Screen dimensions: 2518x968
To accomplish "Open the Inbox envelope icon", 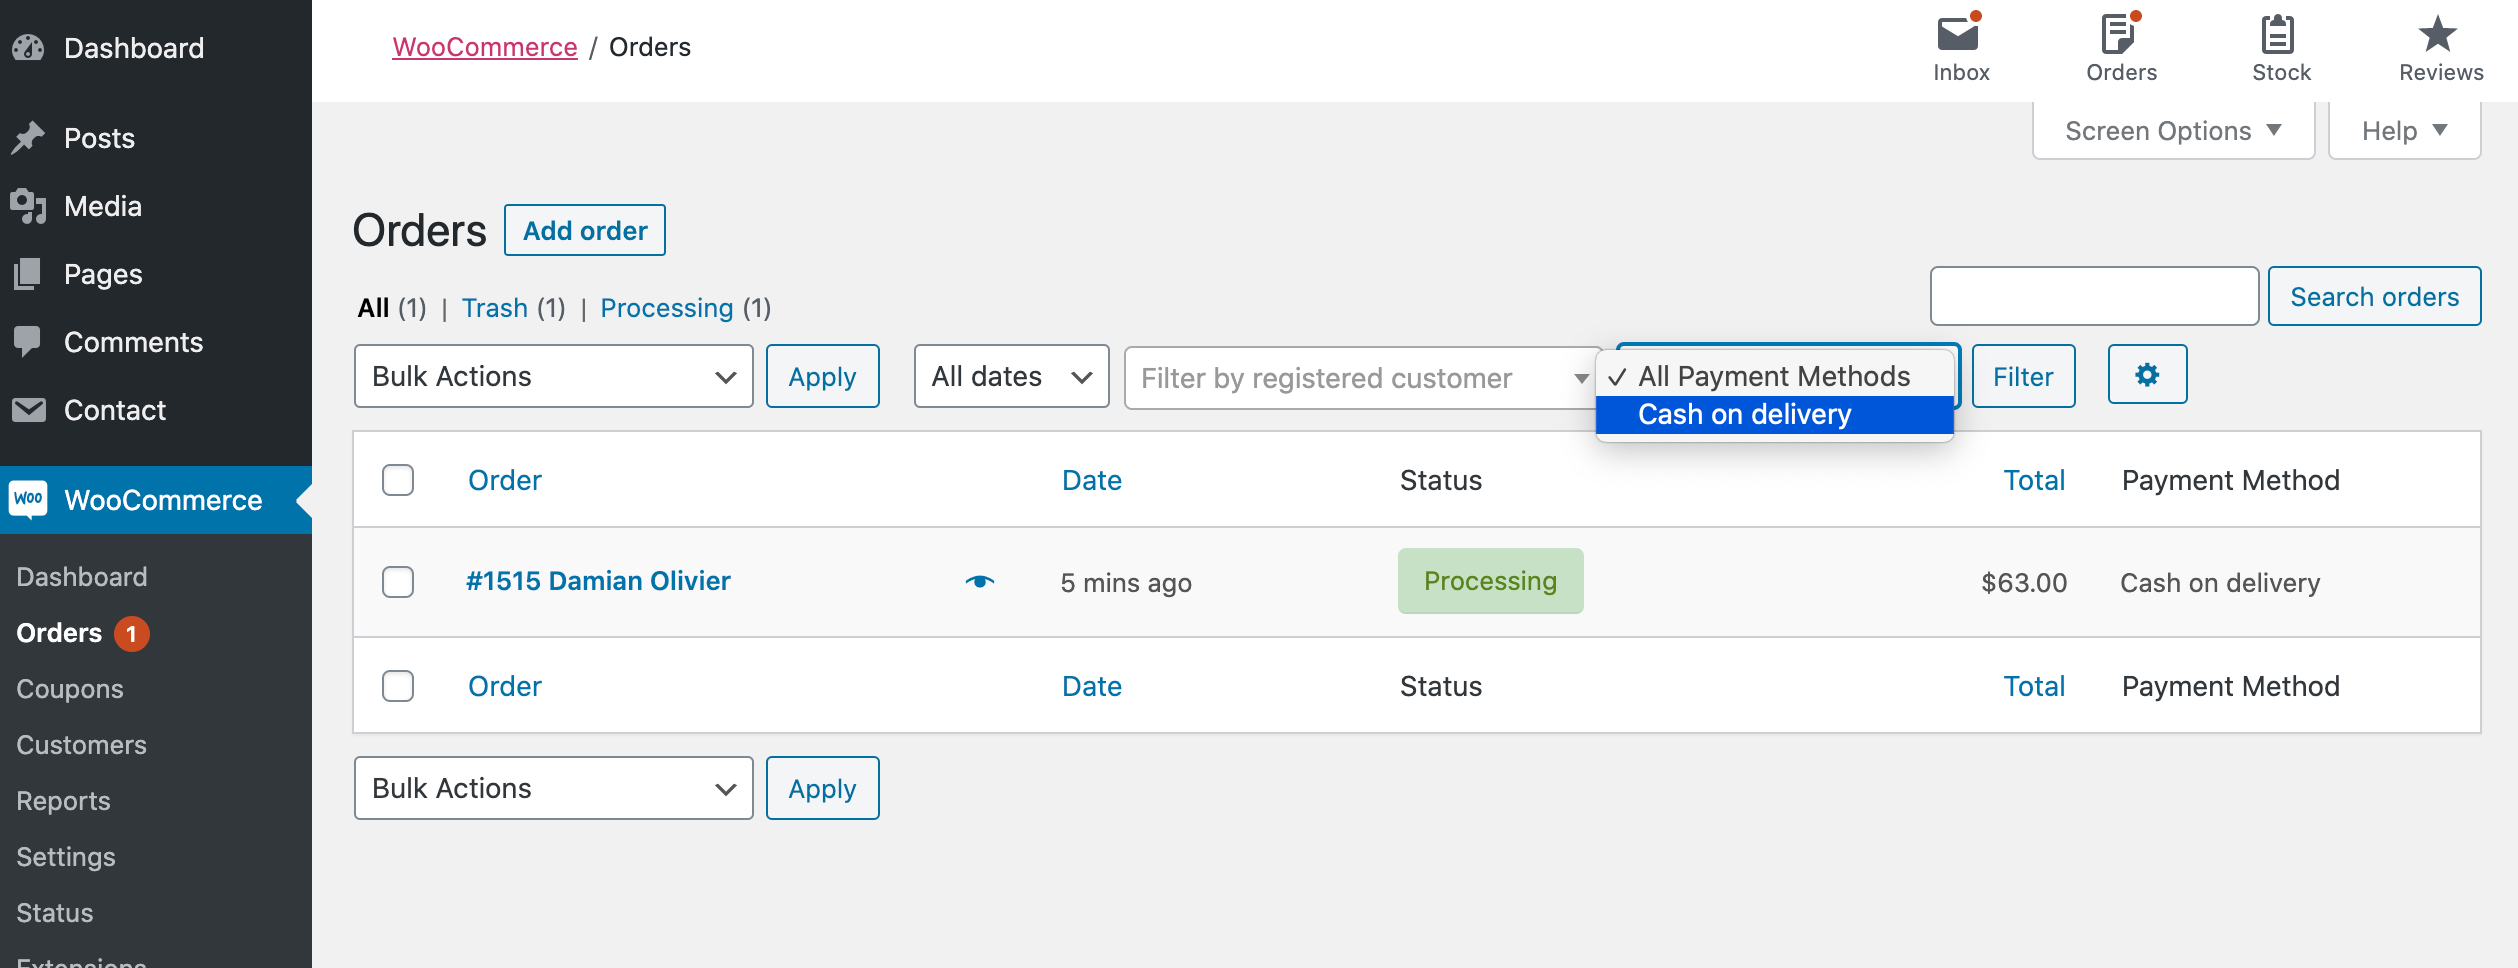I will (x=1958, y=35).
